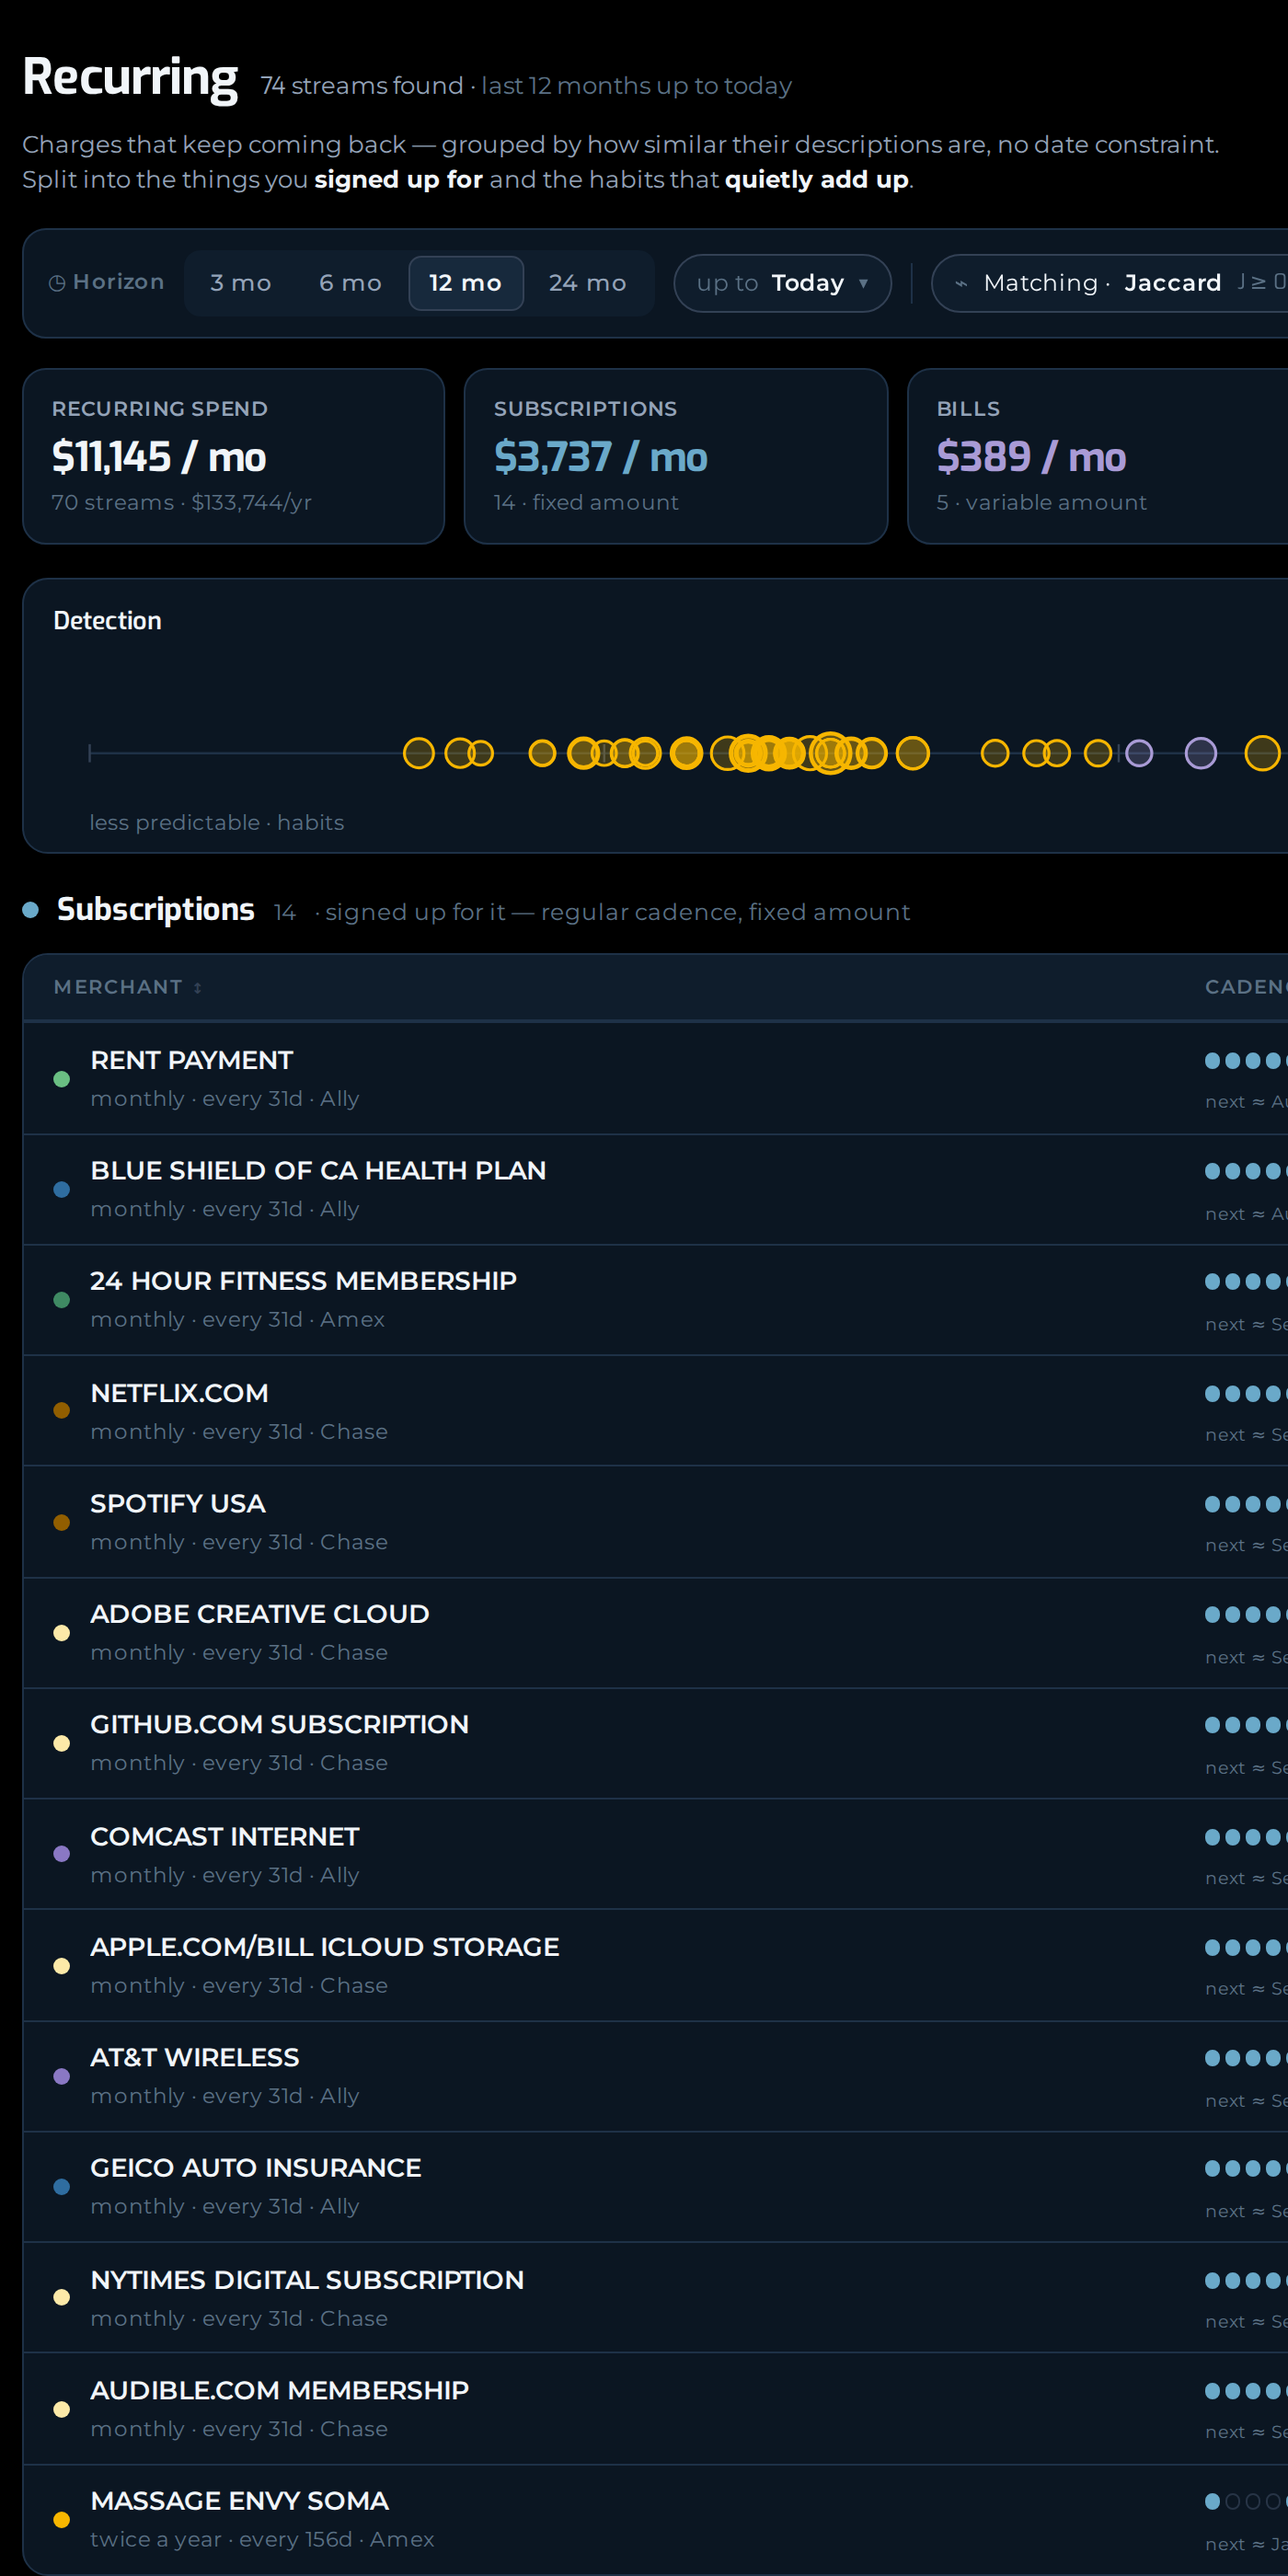Click the RENT PAYMENT row
The image size is (1288, 2576).
click(655, 1078)
